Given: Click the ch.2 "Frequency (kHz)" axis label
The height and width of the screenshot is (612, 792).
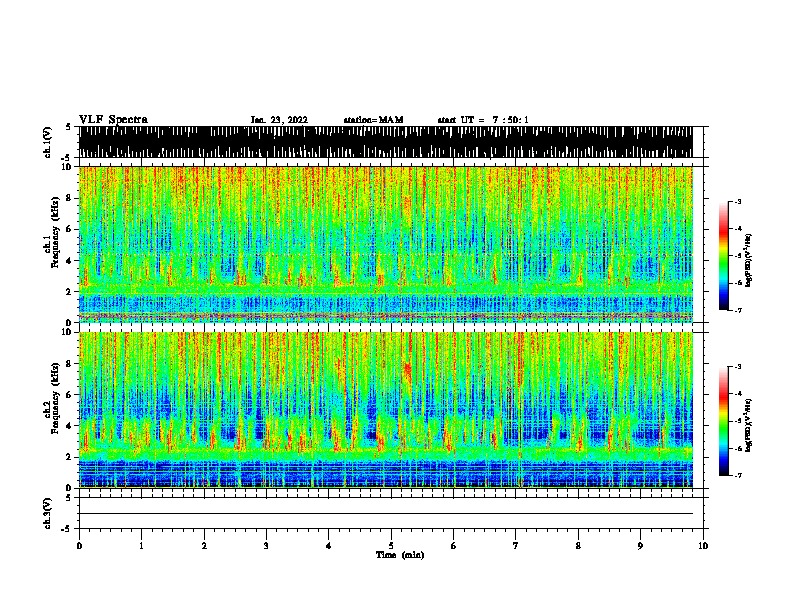Looking at the screenshot, I should pos(55,398).
